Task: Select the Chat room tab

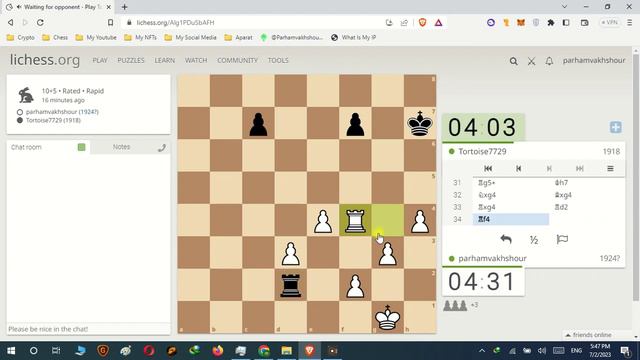Action: tap(26, 147)
